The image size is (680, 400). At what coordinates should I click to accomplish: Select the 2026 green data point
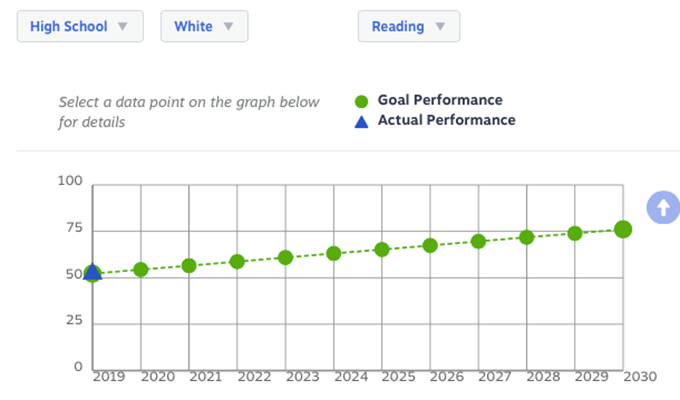click(430, 246)
